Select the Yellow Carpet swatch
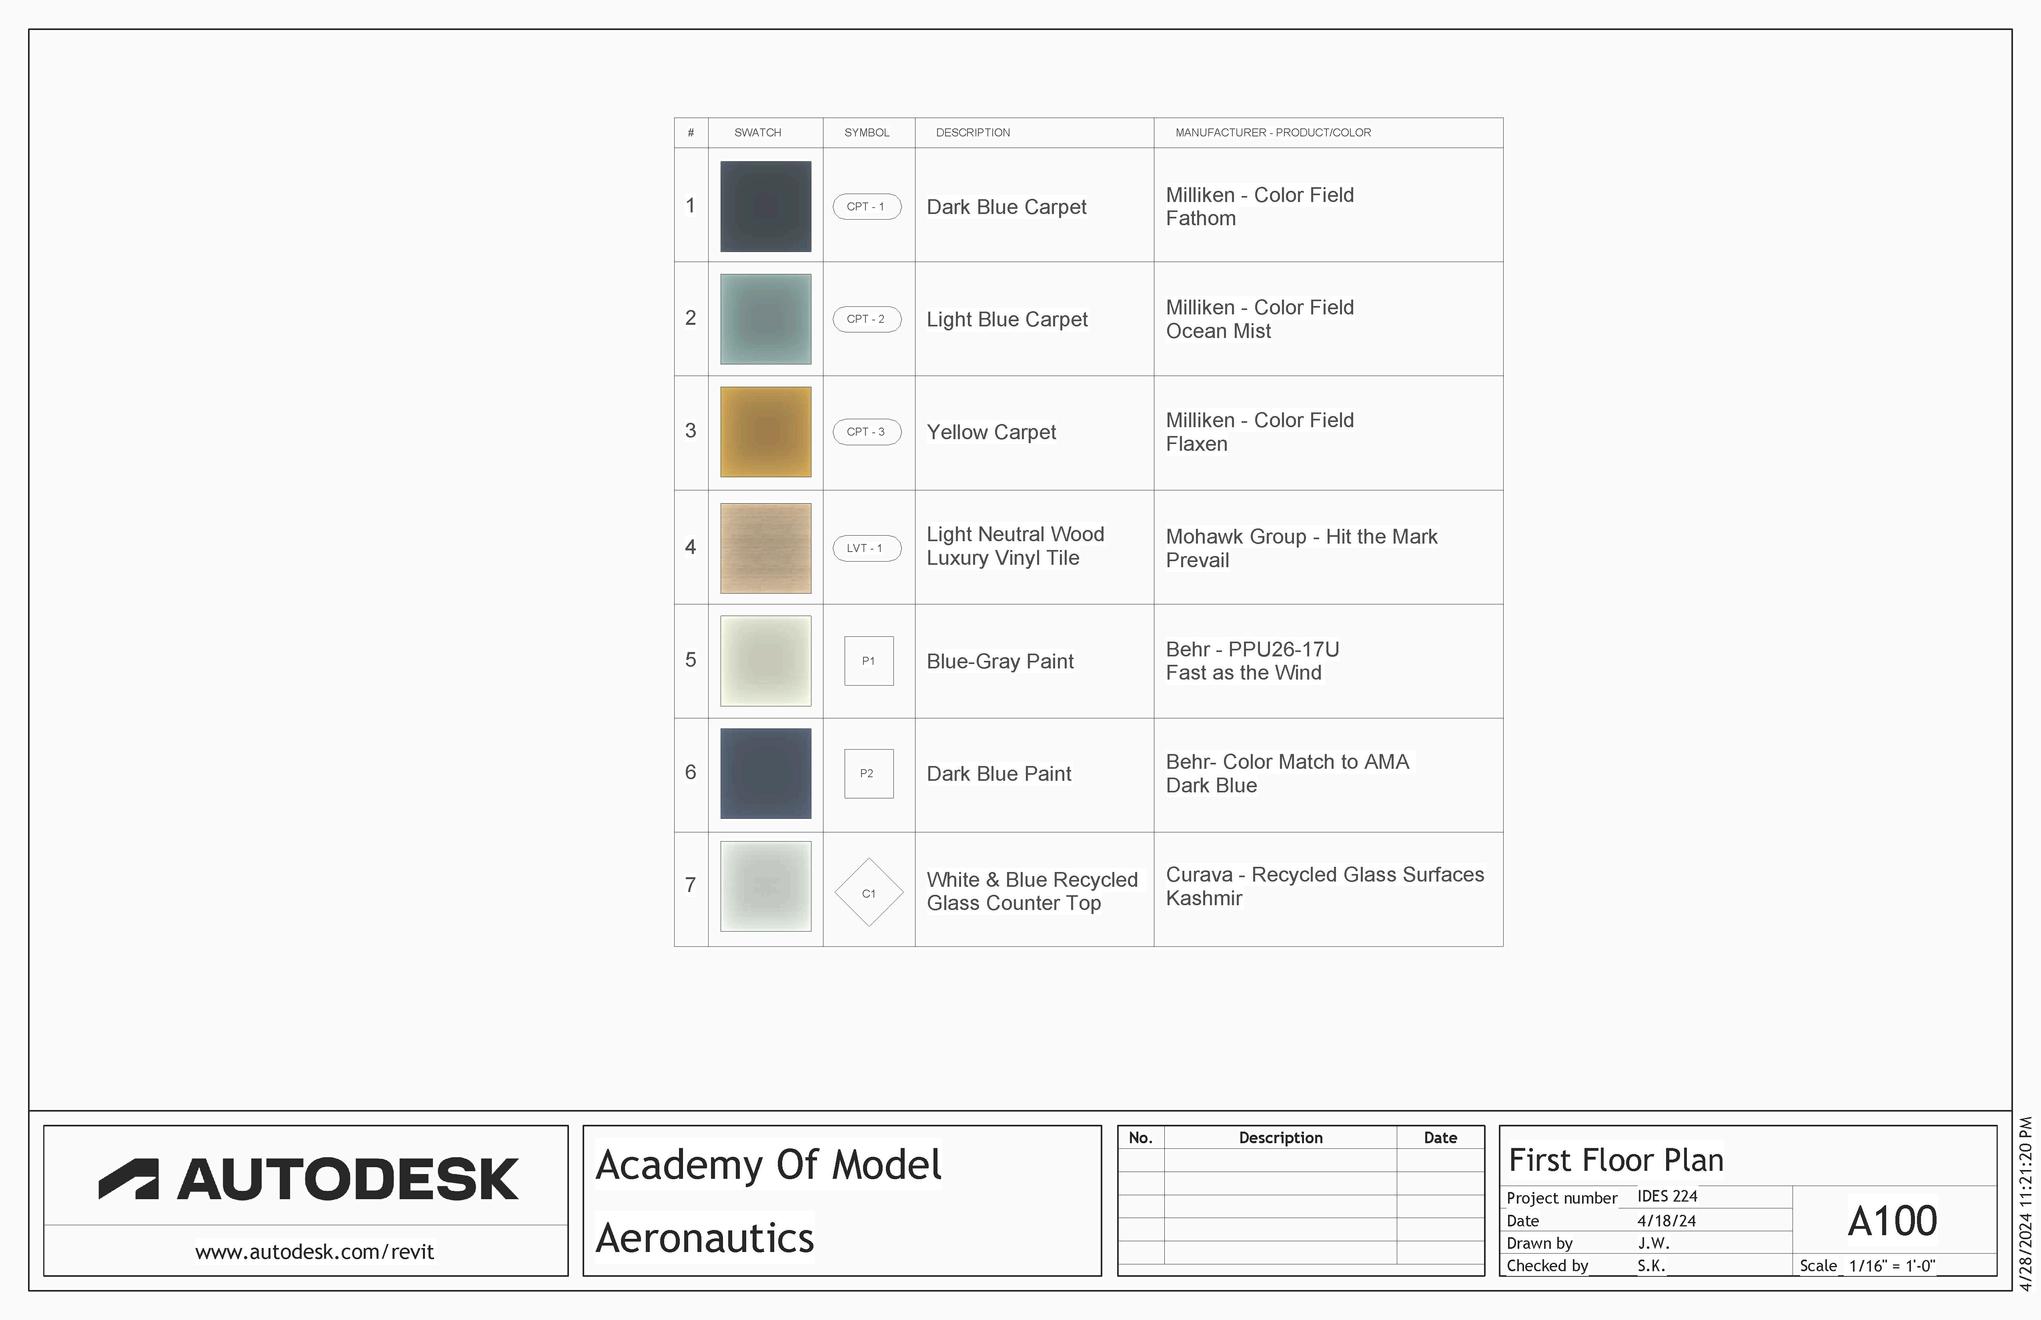 (x=765, y=432)
